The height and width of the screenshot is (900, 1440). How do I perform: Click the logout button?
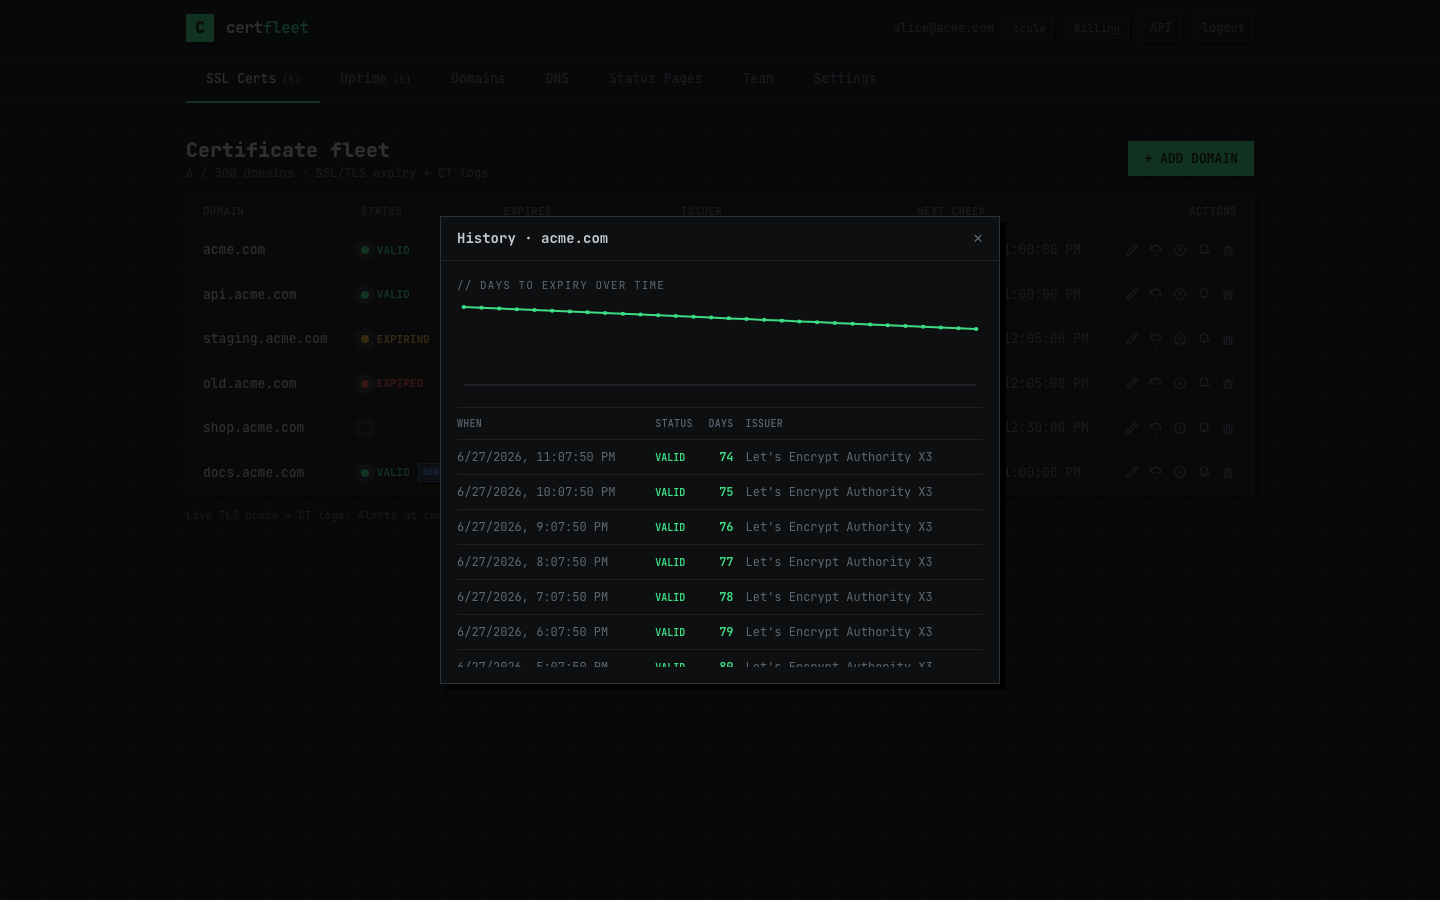point(1223,28)
